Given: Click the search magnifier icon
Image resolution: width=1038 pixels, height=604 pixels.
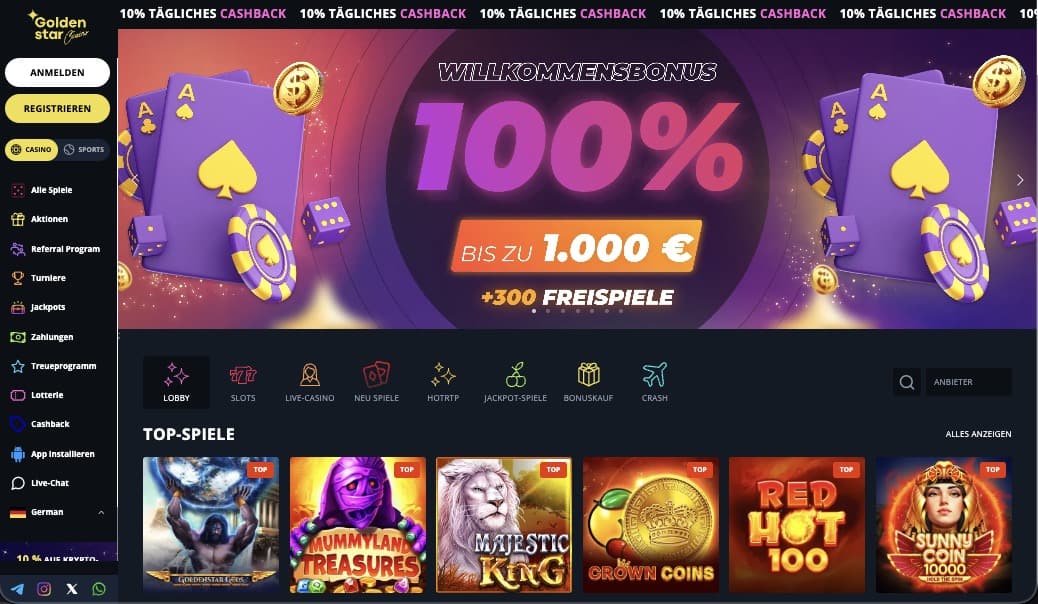Looking at the screenshot, I should tap(906, 382).
